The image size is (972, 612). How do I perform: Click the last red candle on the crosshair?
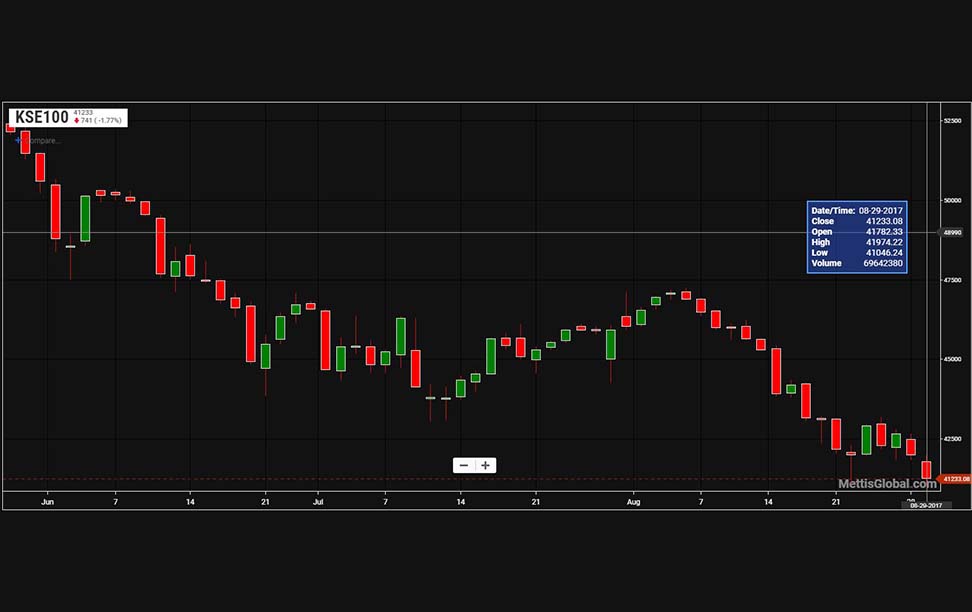926,469
